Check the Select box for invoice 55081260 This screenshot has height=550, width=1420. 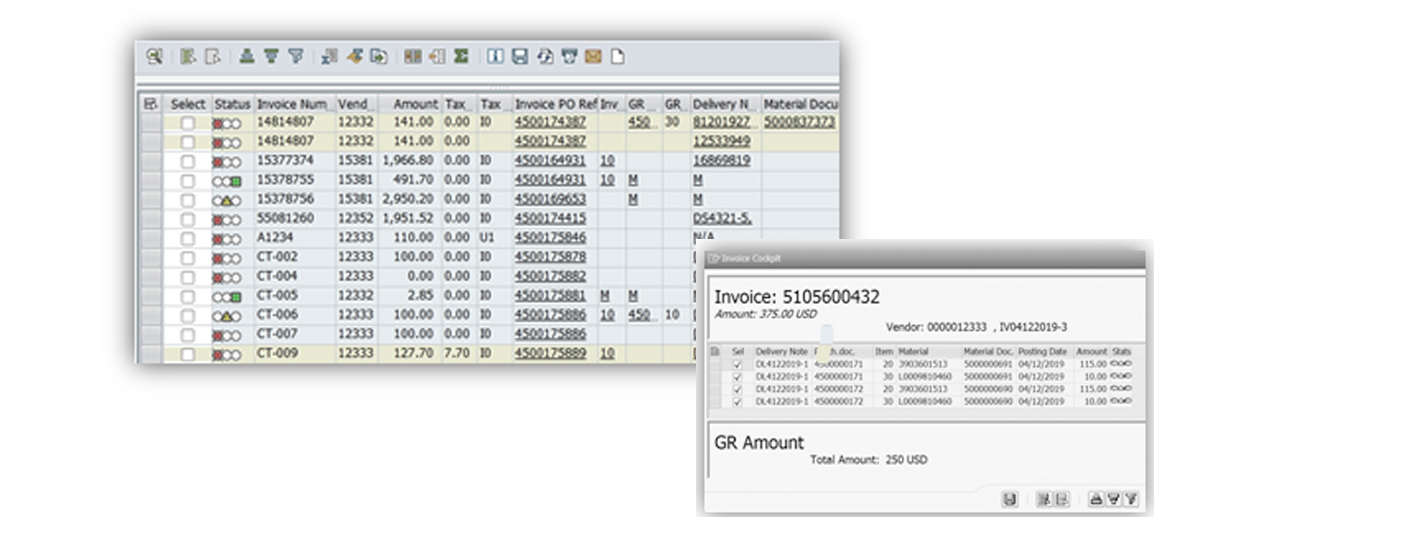click(x=188, y=219)
